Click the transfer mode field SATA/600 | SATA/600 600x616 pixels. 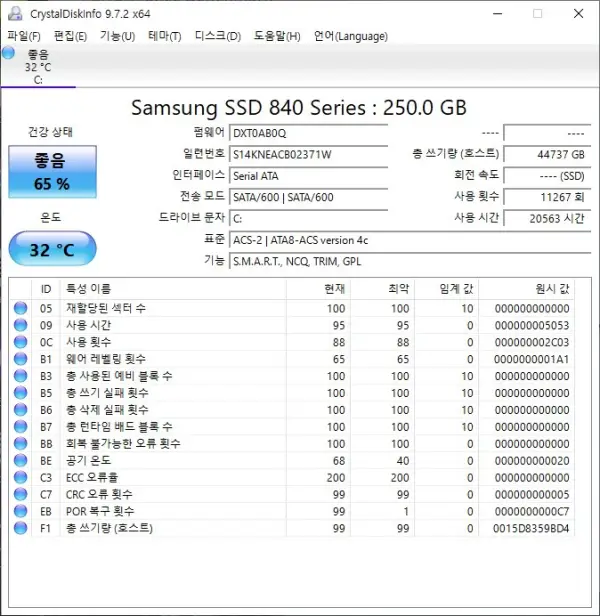tap(308, 197)
